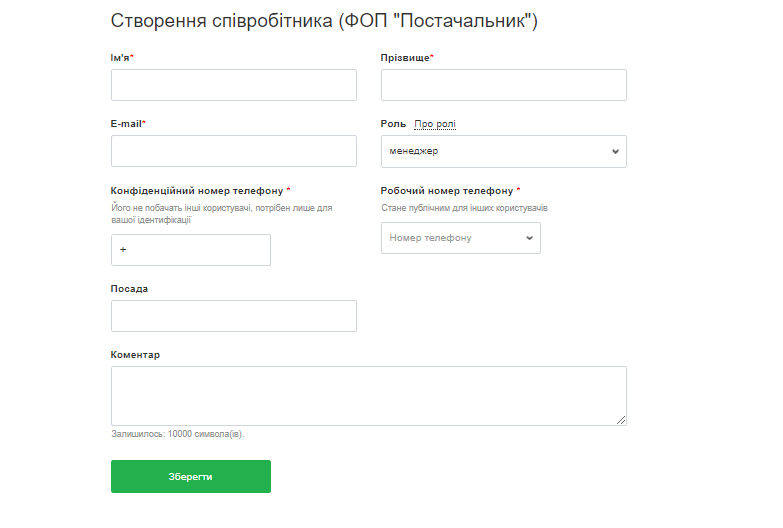Click the confidential phone field with plus sign
Screen dimensions: 783x528
(x=190, y=250)
